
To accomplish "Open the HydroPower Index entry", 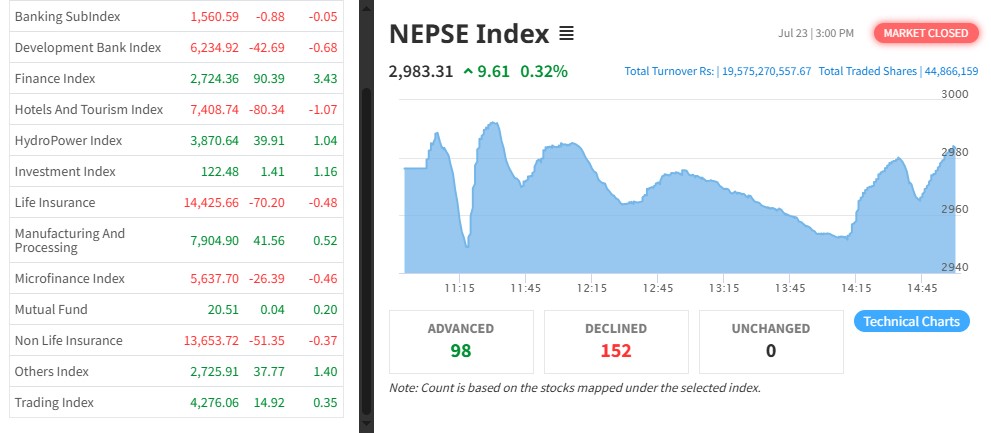I will [68, 140].
